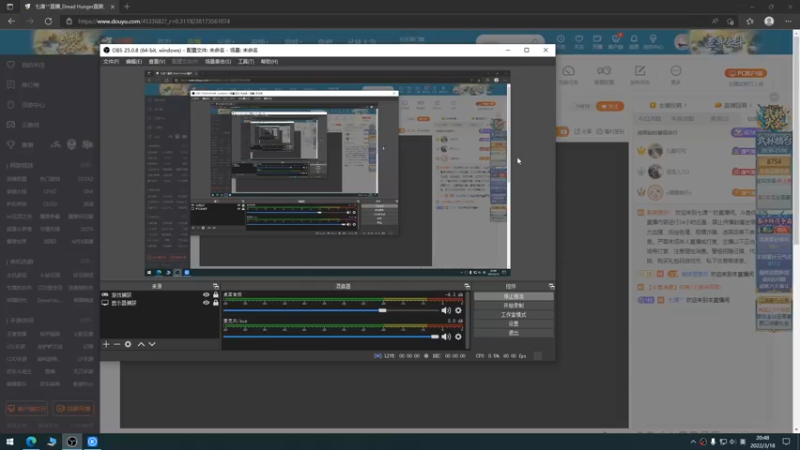Open the 编辑(E) menu in OBS
Screen dimensions: 800x450
coord(134,62)
